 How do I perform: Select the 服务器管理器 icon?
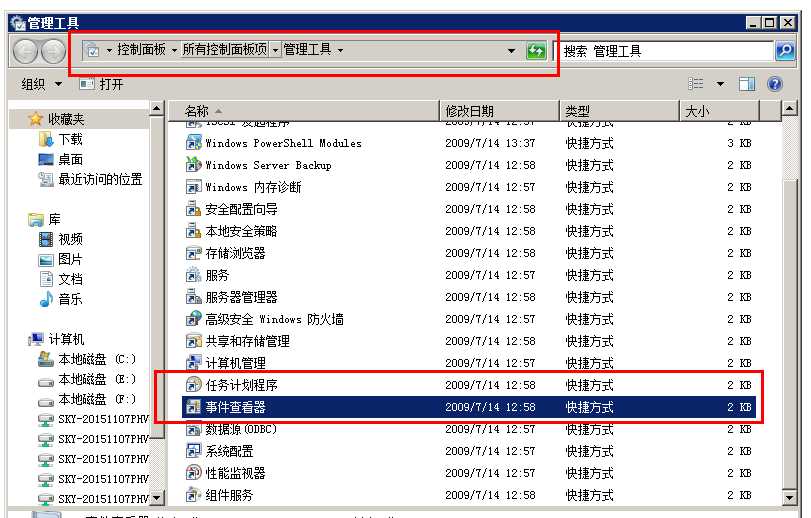click(193, 297)
